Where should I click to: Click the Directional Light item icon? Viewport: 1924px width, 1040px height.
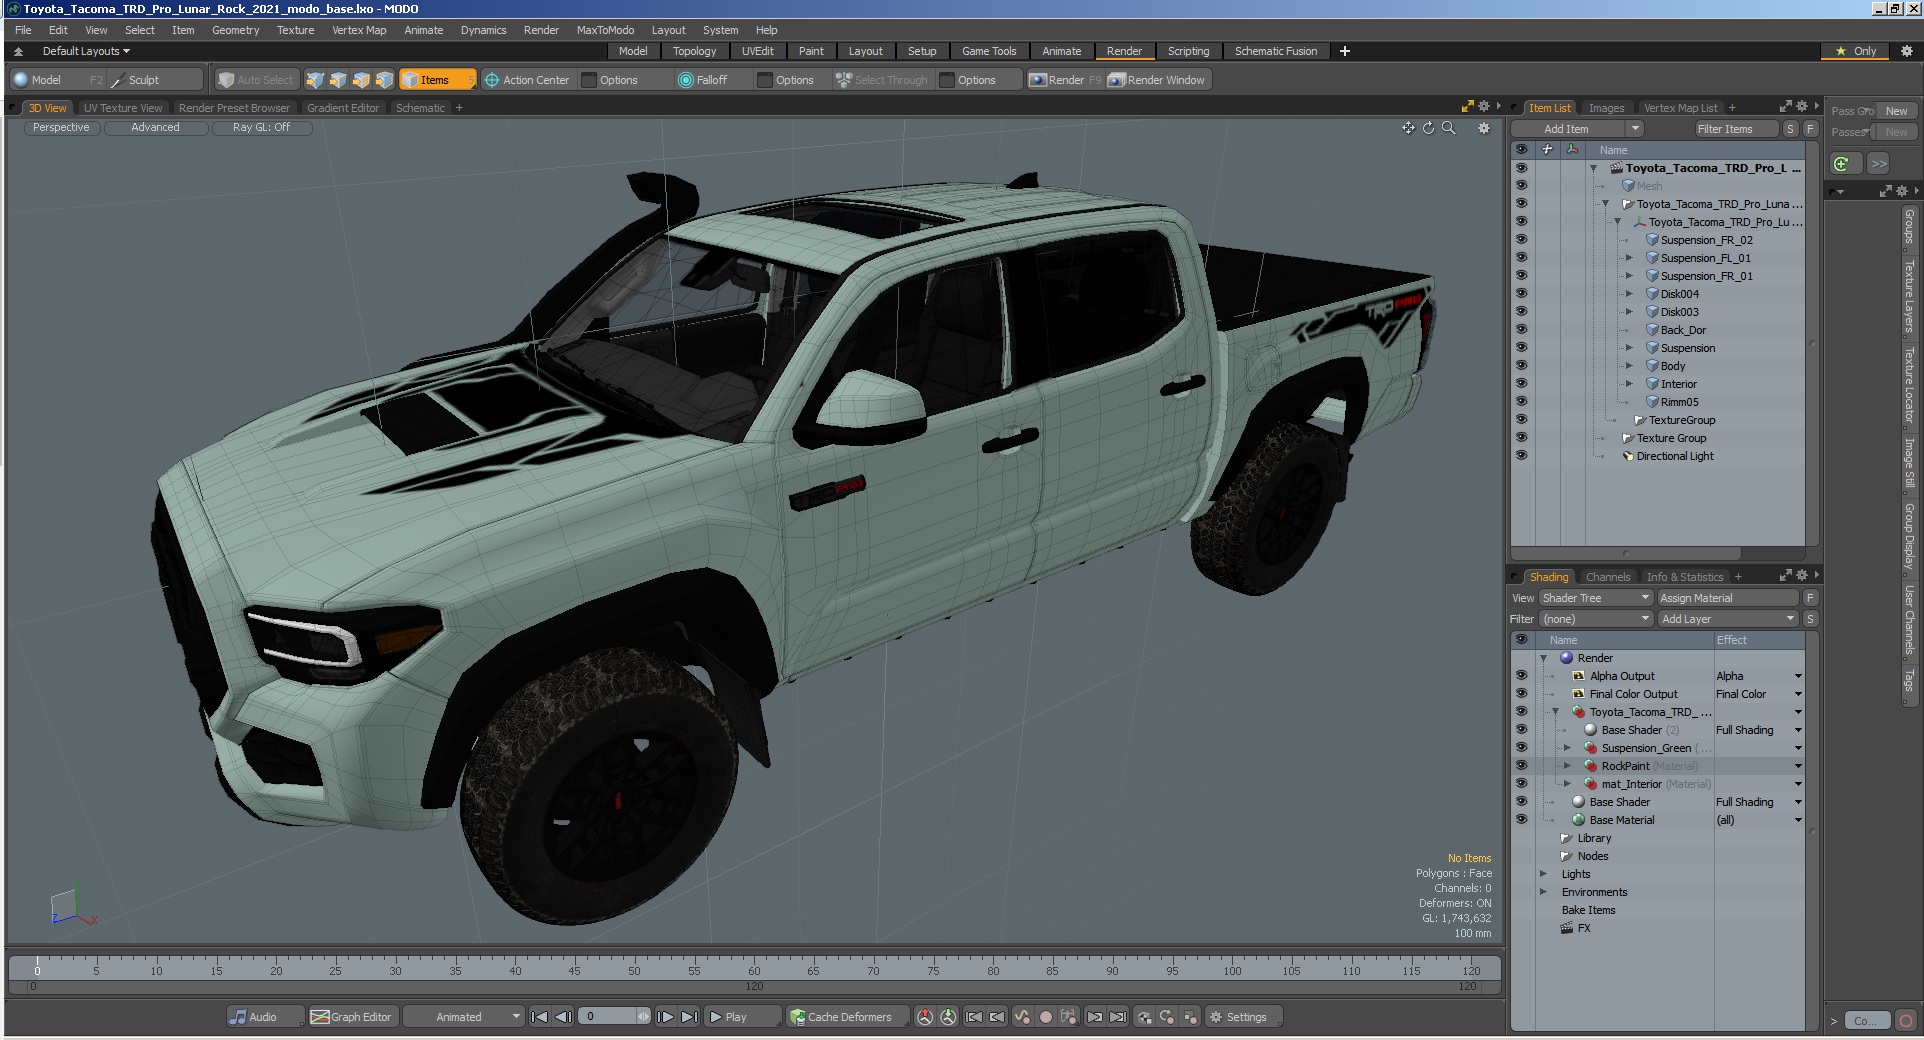point(1627,456)
